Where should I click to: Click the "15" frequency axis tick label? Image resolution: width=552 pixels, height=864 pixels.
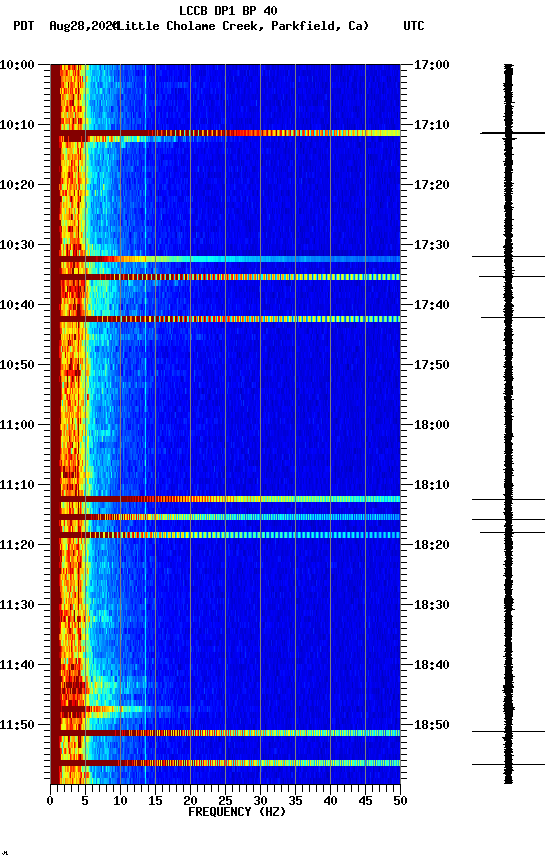click(x=155, y=801)
